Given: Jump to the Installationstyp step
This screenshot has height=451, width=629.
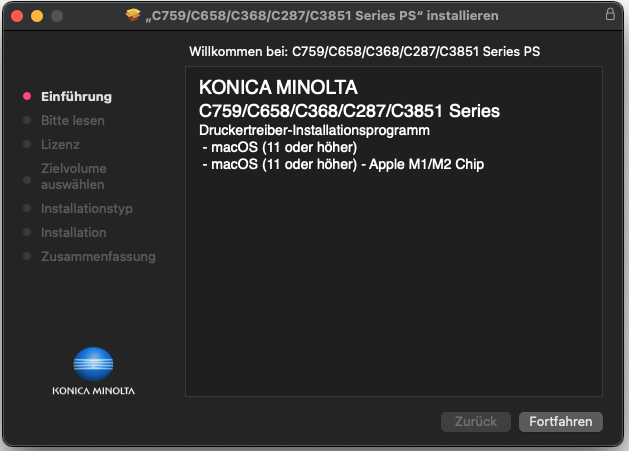Looking at the screenshot, I should click(86, 209).
